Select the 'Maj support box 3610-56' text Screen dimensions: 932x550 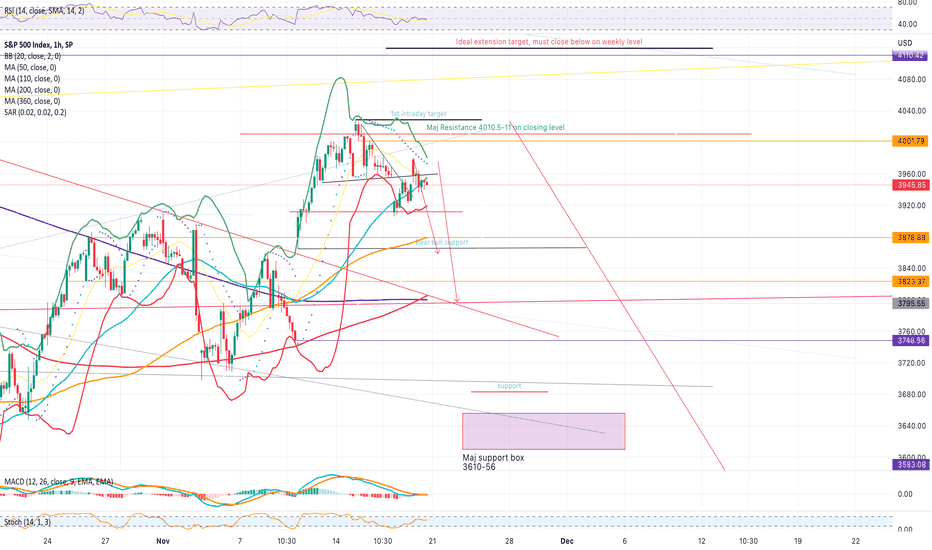coord(493,462)
